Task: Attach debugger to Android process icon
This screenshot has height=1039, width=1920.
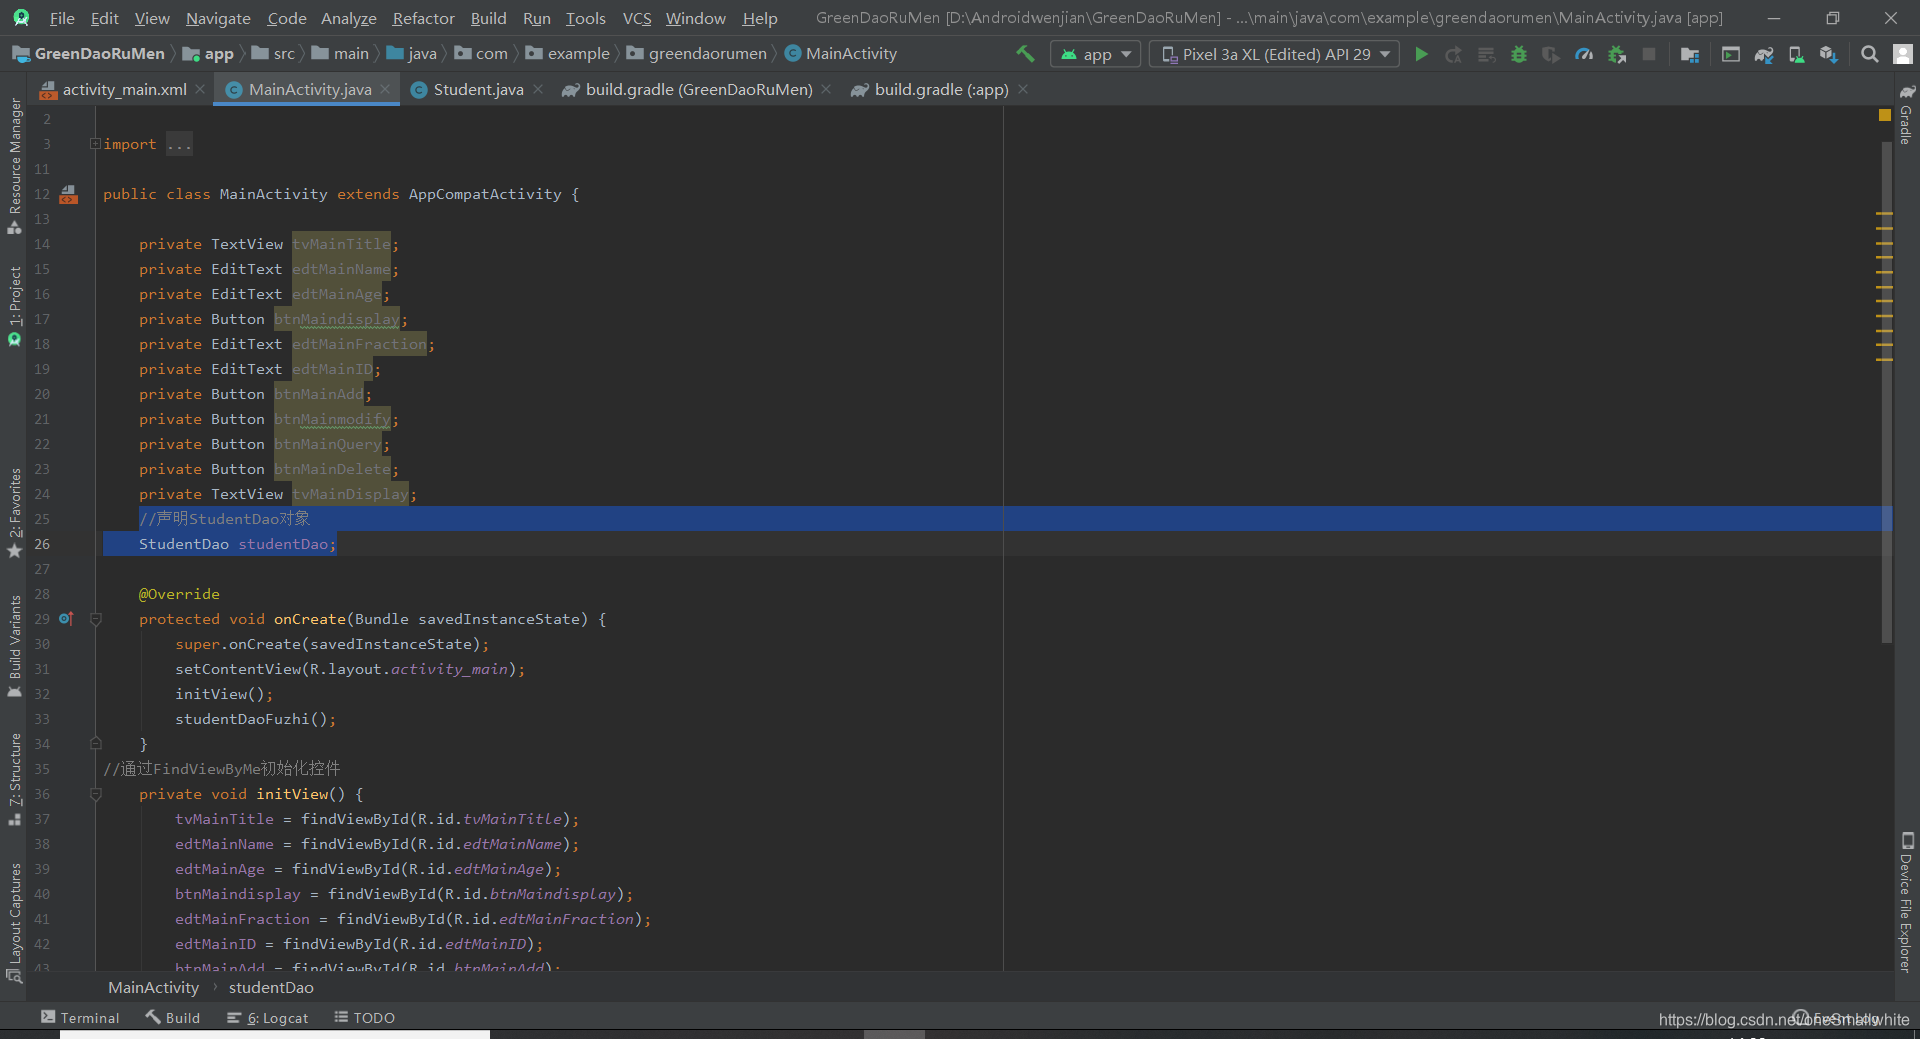Action: (x=1617, y=54)
